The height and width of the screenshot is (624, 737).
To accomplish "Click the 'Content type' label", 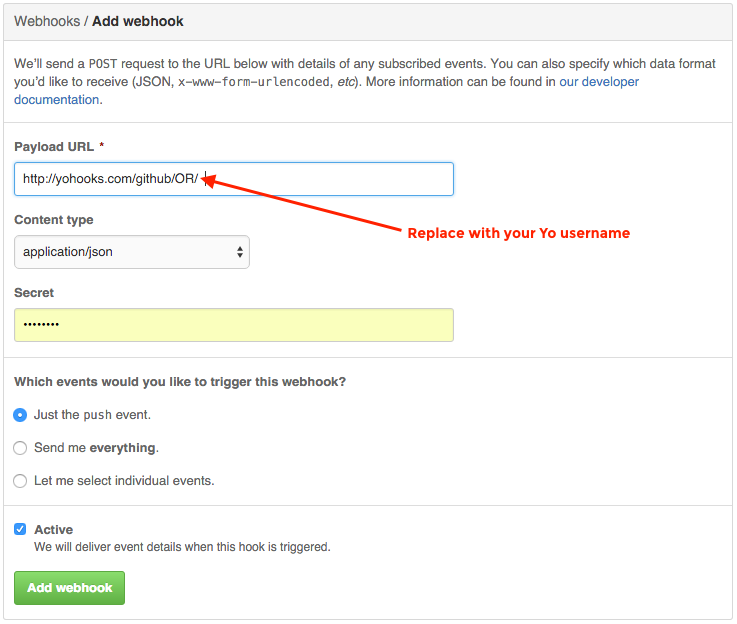I will click(54, 220).
